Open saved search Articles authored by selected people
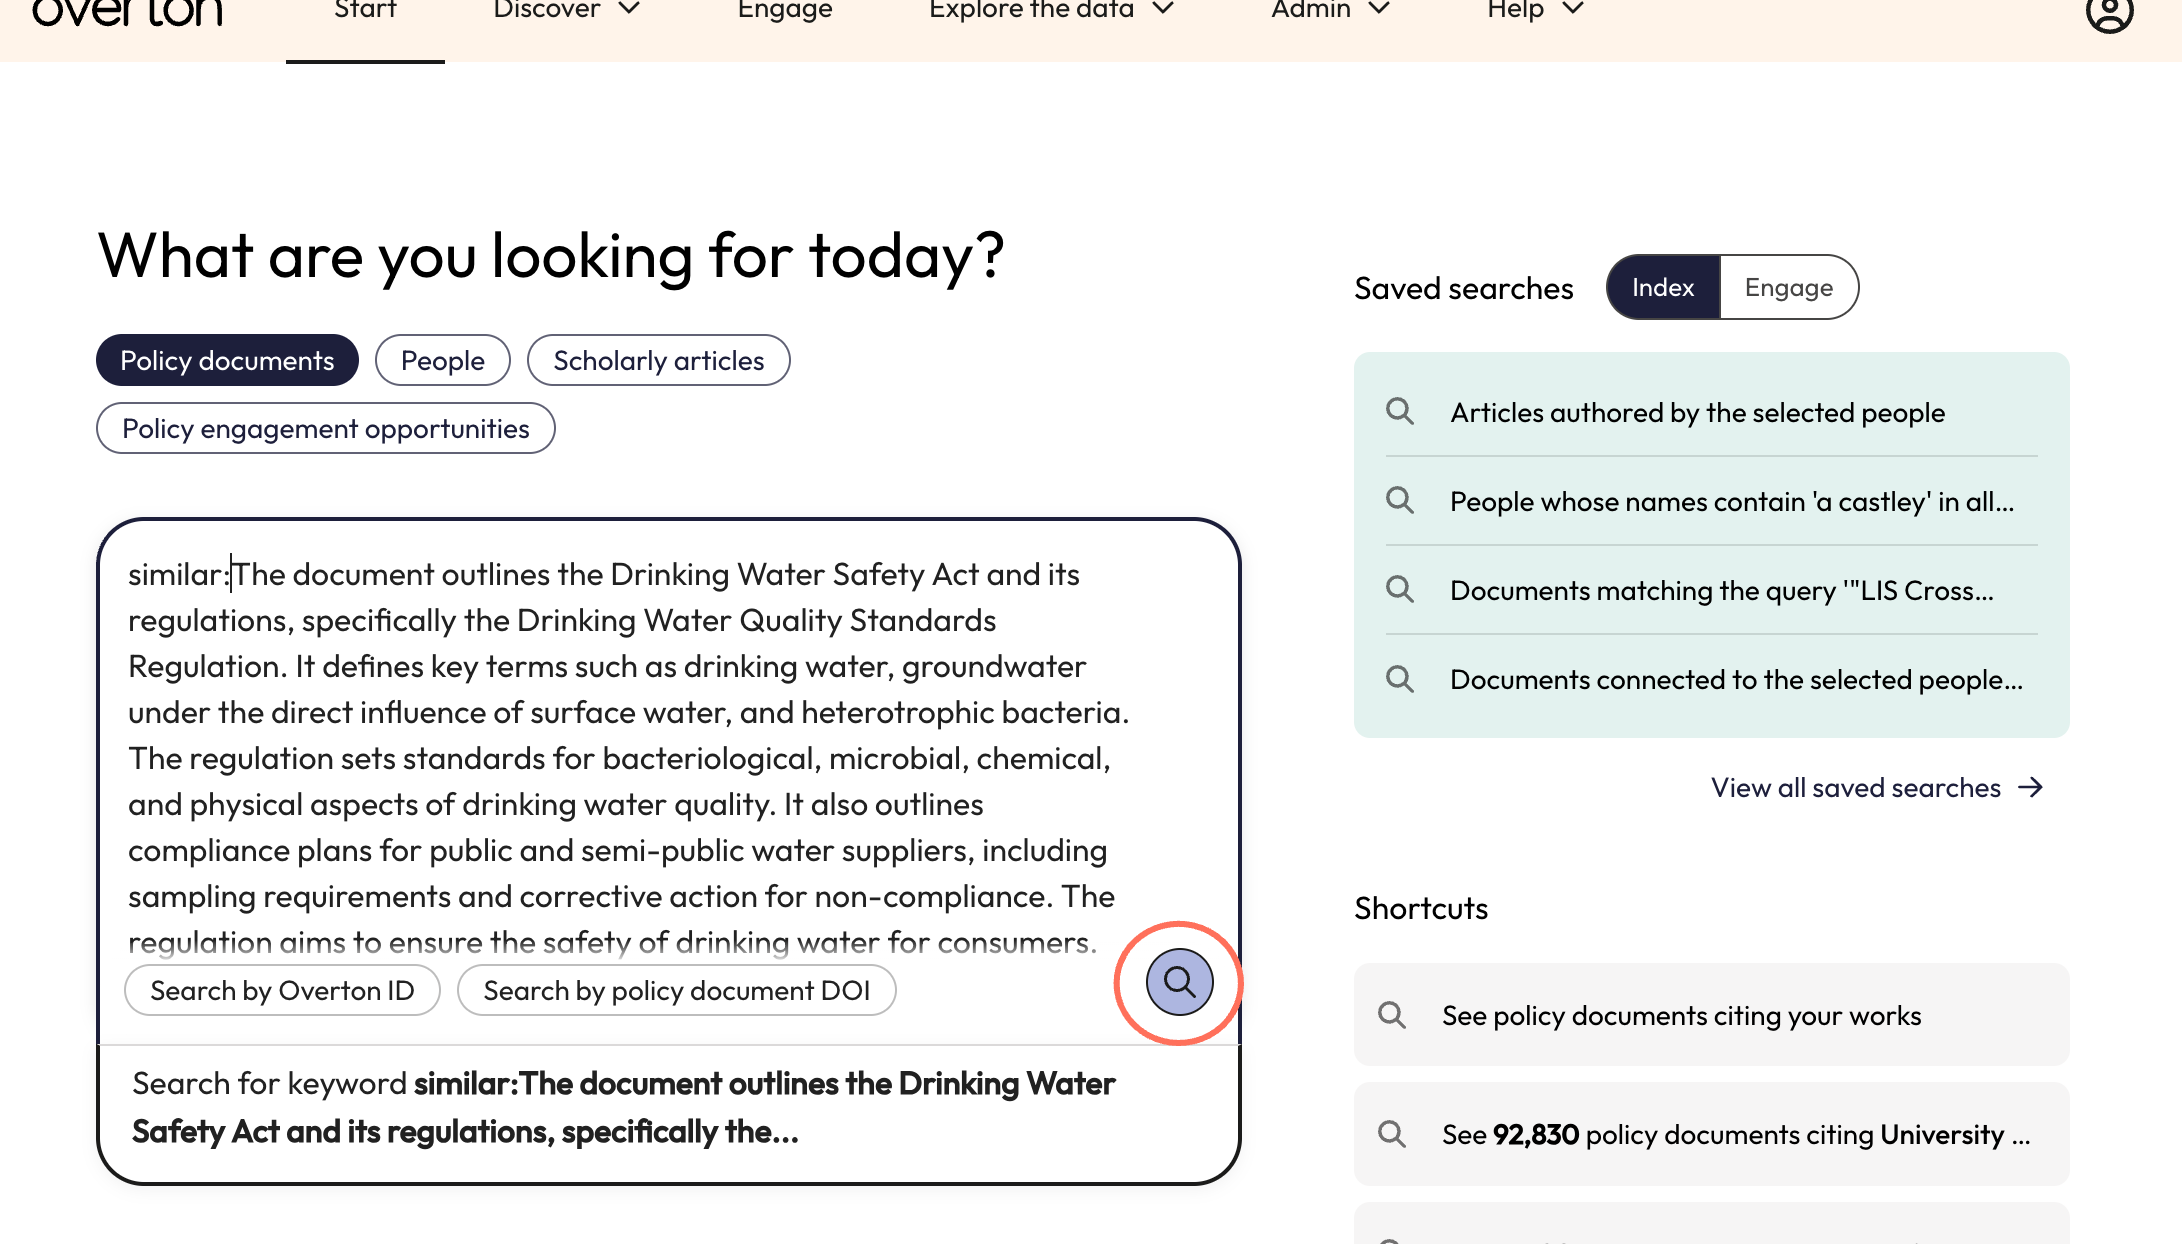The image size is (2182, 1244). click(1711, 412)
